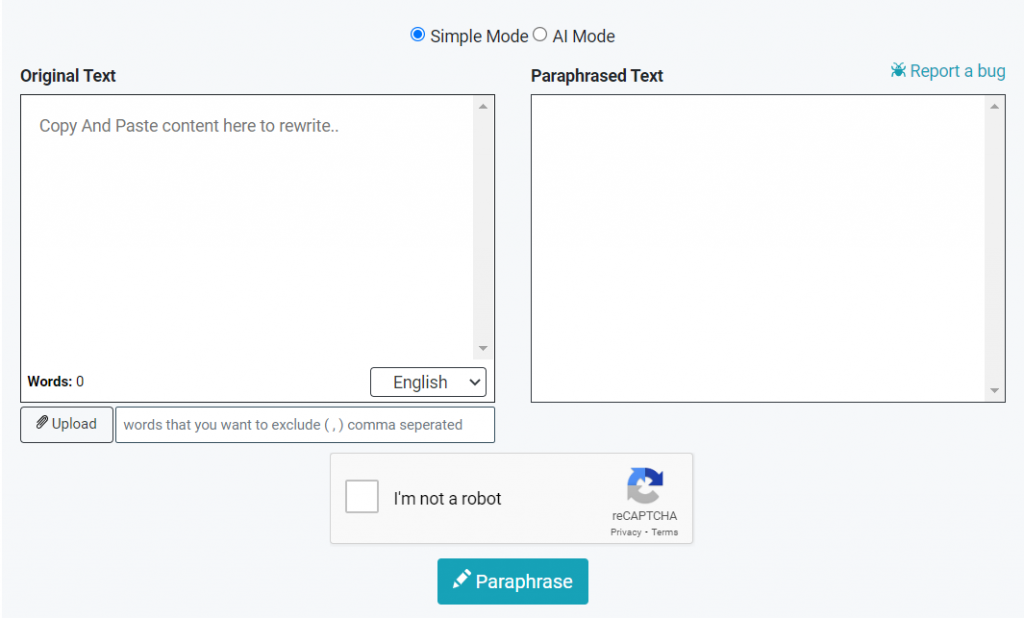Open the reCAPTCHA Privacy link
Viewport: 1024px width, 618px height.
(626, 532)
